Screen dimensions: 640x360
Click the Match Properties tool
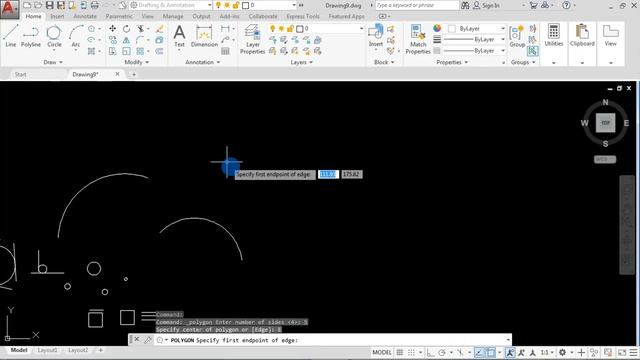418,39
